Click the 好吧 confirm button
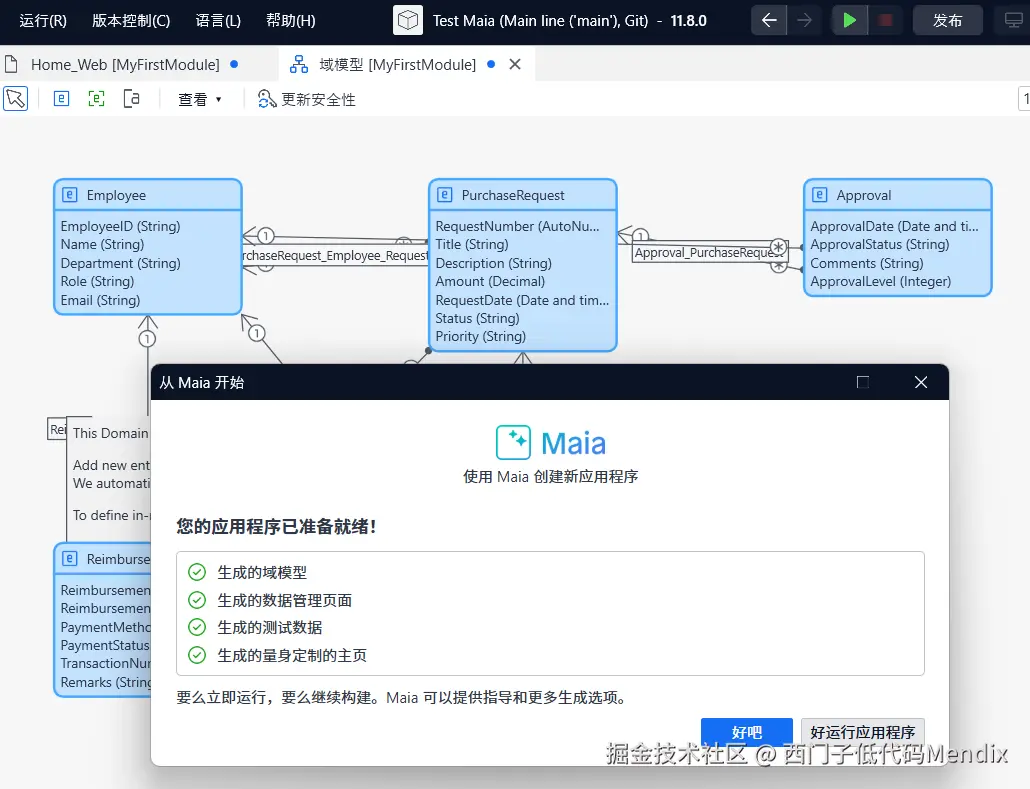The width and height of the screenshot is (1030, 789). 747,732
